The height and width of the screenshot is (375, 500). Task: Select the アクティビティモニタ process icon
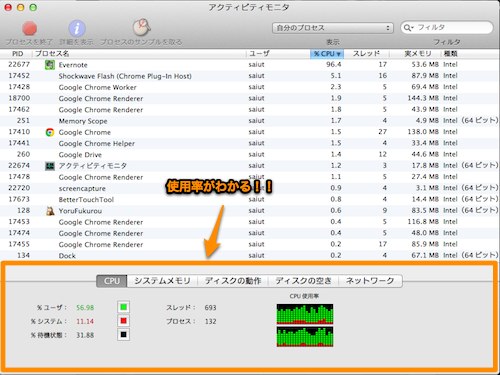(50, 166)
